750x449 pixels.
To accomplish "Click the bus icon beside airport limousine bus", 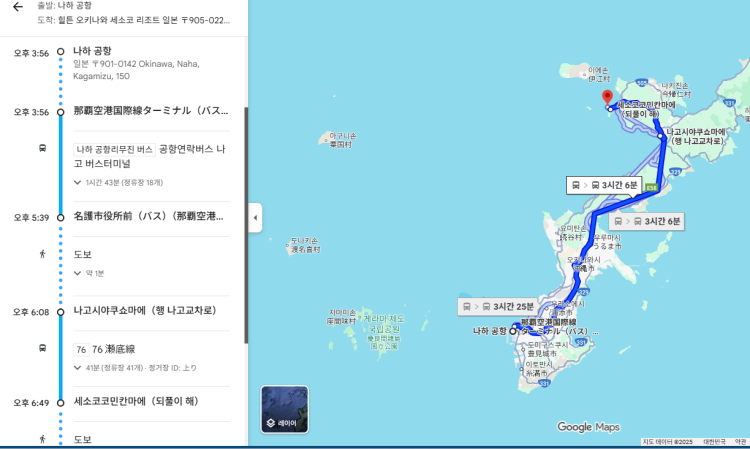I will [42, 148].
